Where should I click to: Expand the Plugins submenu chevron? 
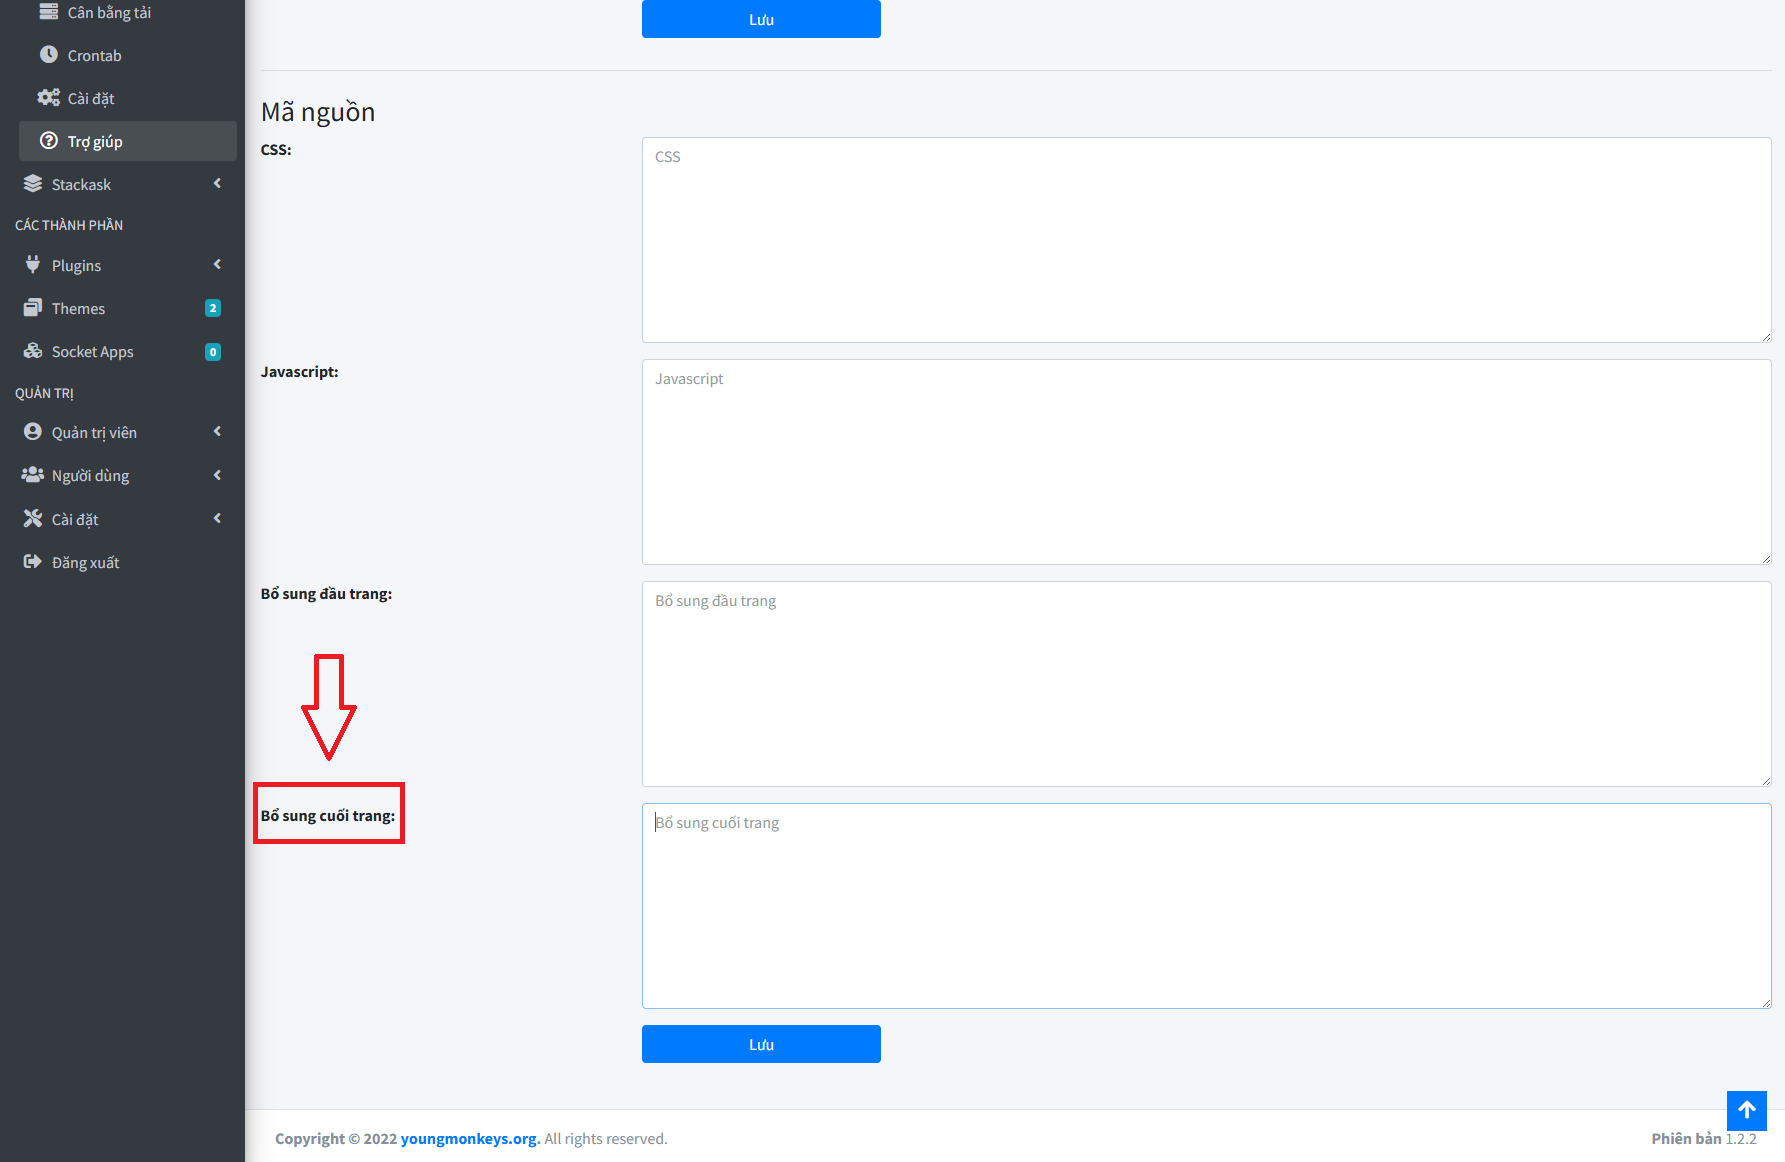click(217, 265)
